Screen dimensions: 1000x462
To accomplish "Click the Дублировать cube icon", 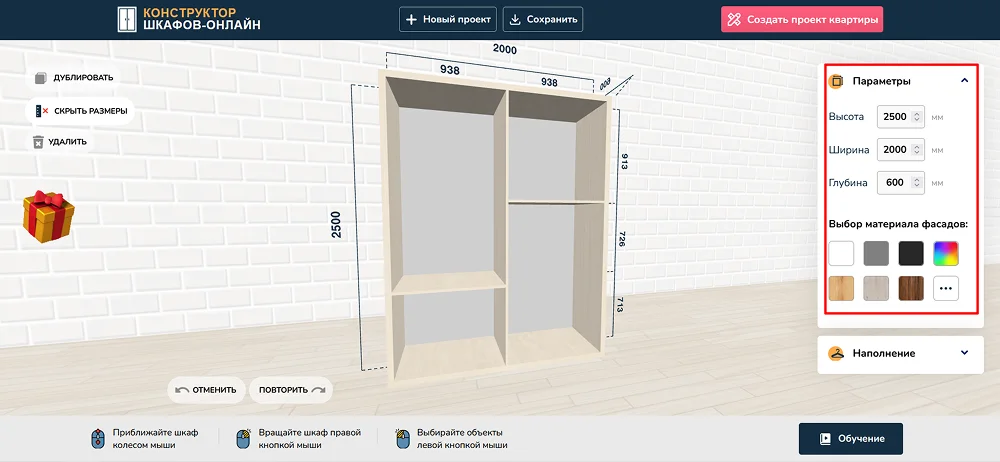I will [x=41, y=78].
